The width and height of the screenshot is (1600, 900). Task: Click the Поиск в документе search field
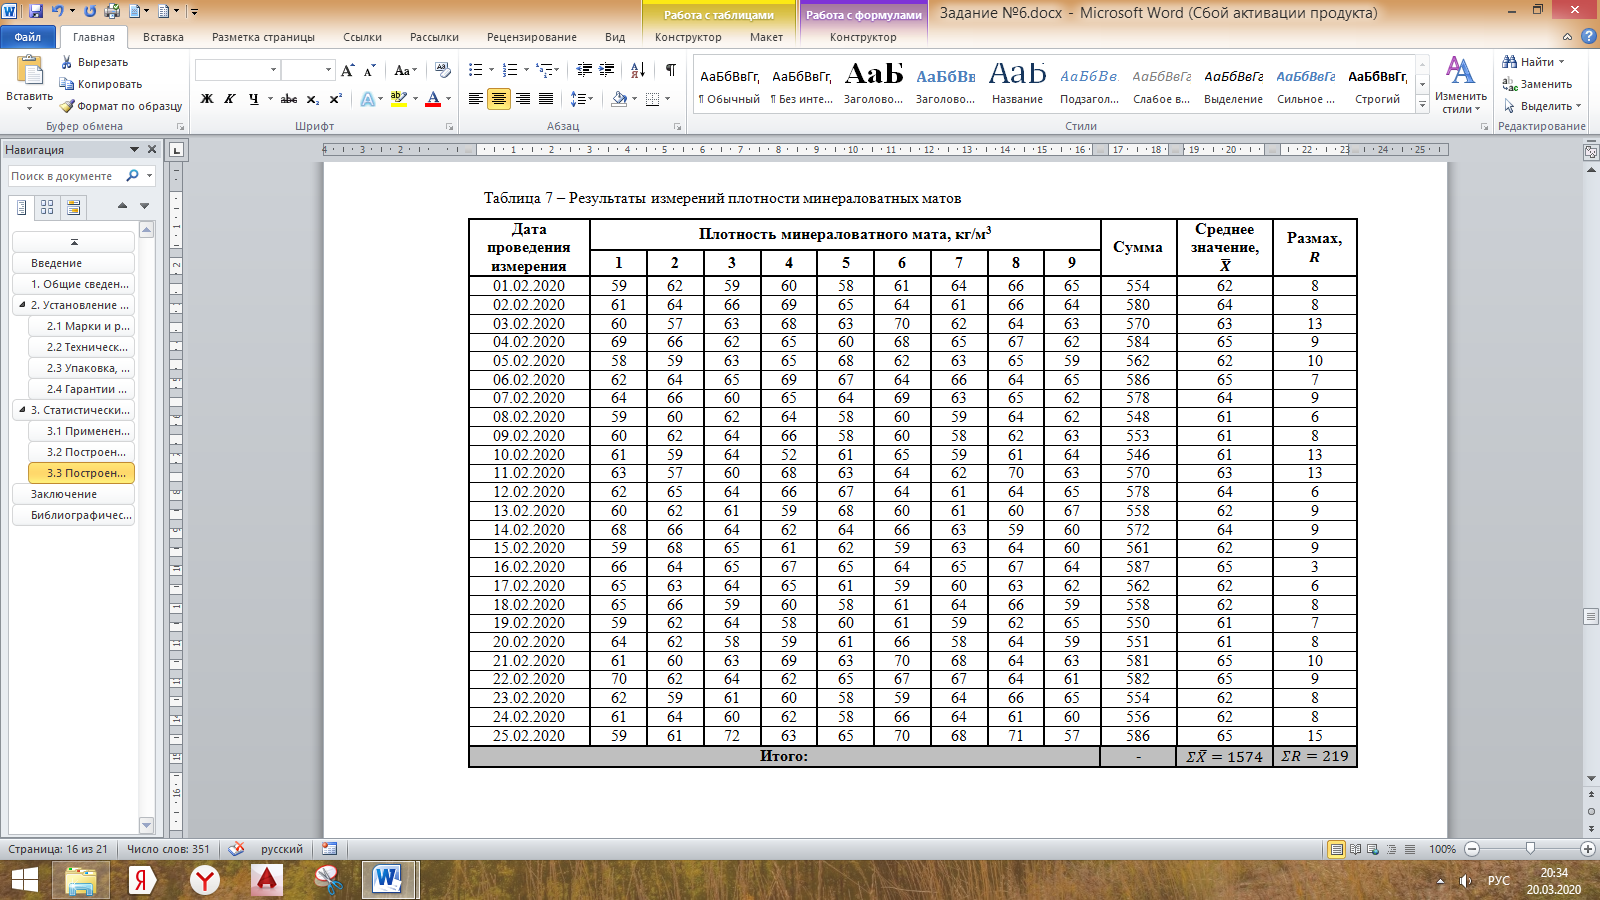66,176
